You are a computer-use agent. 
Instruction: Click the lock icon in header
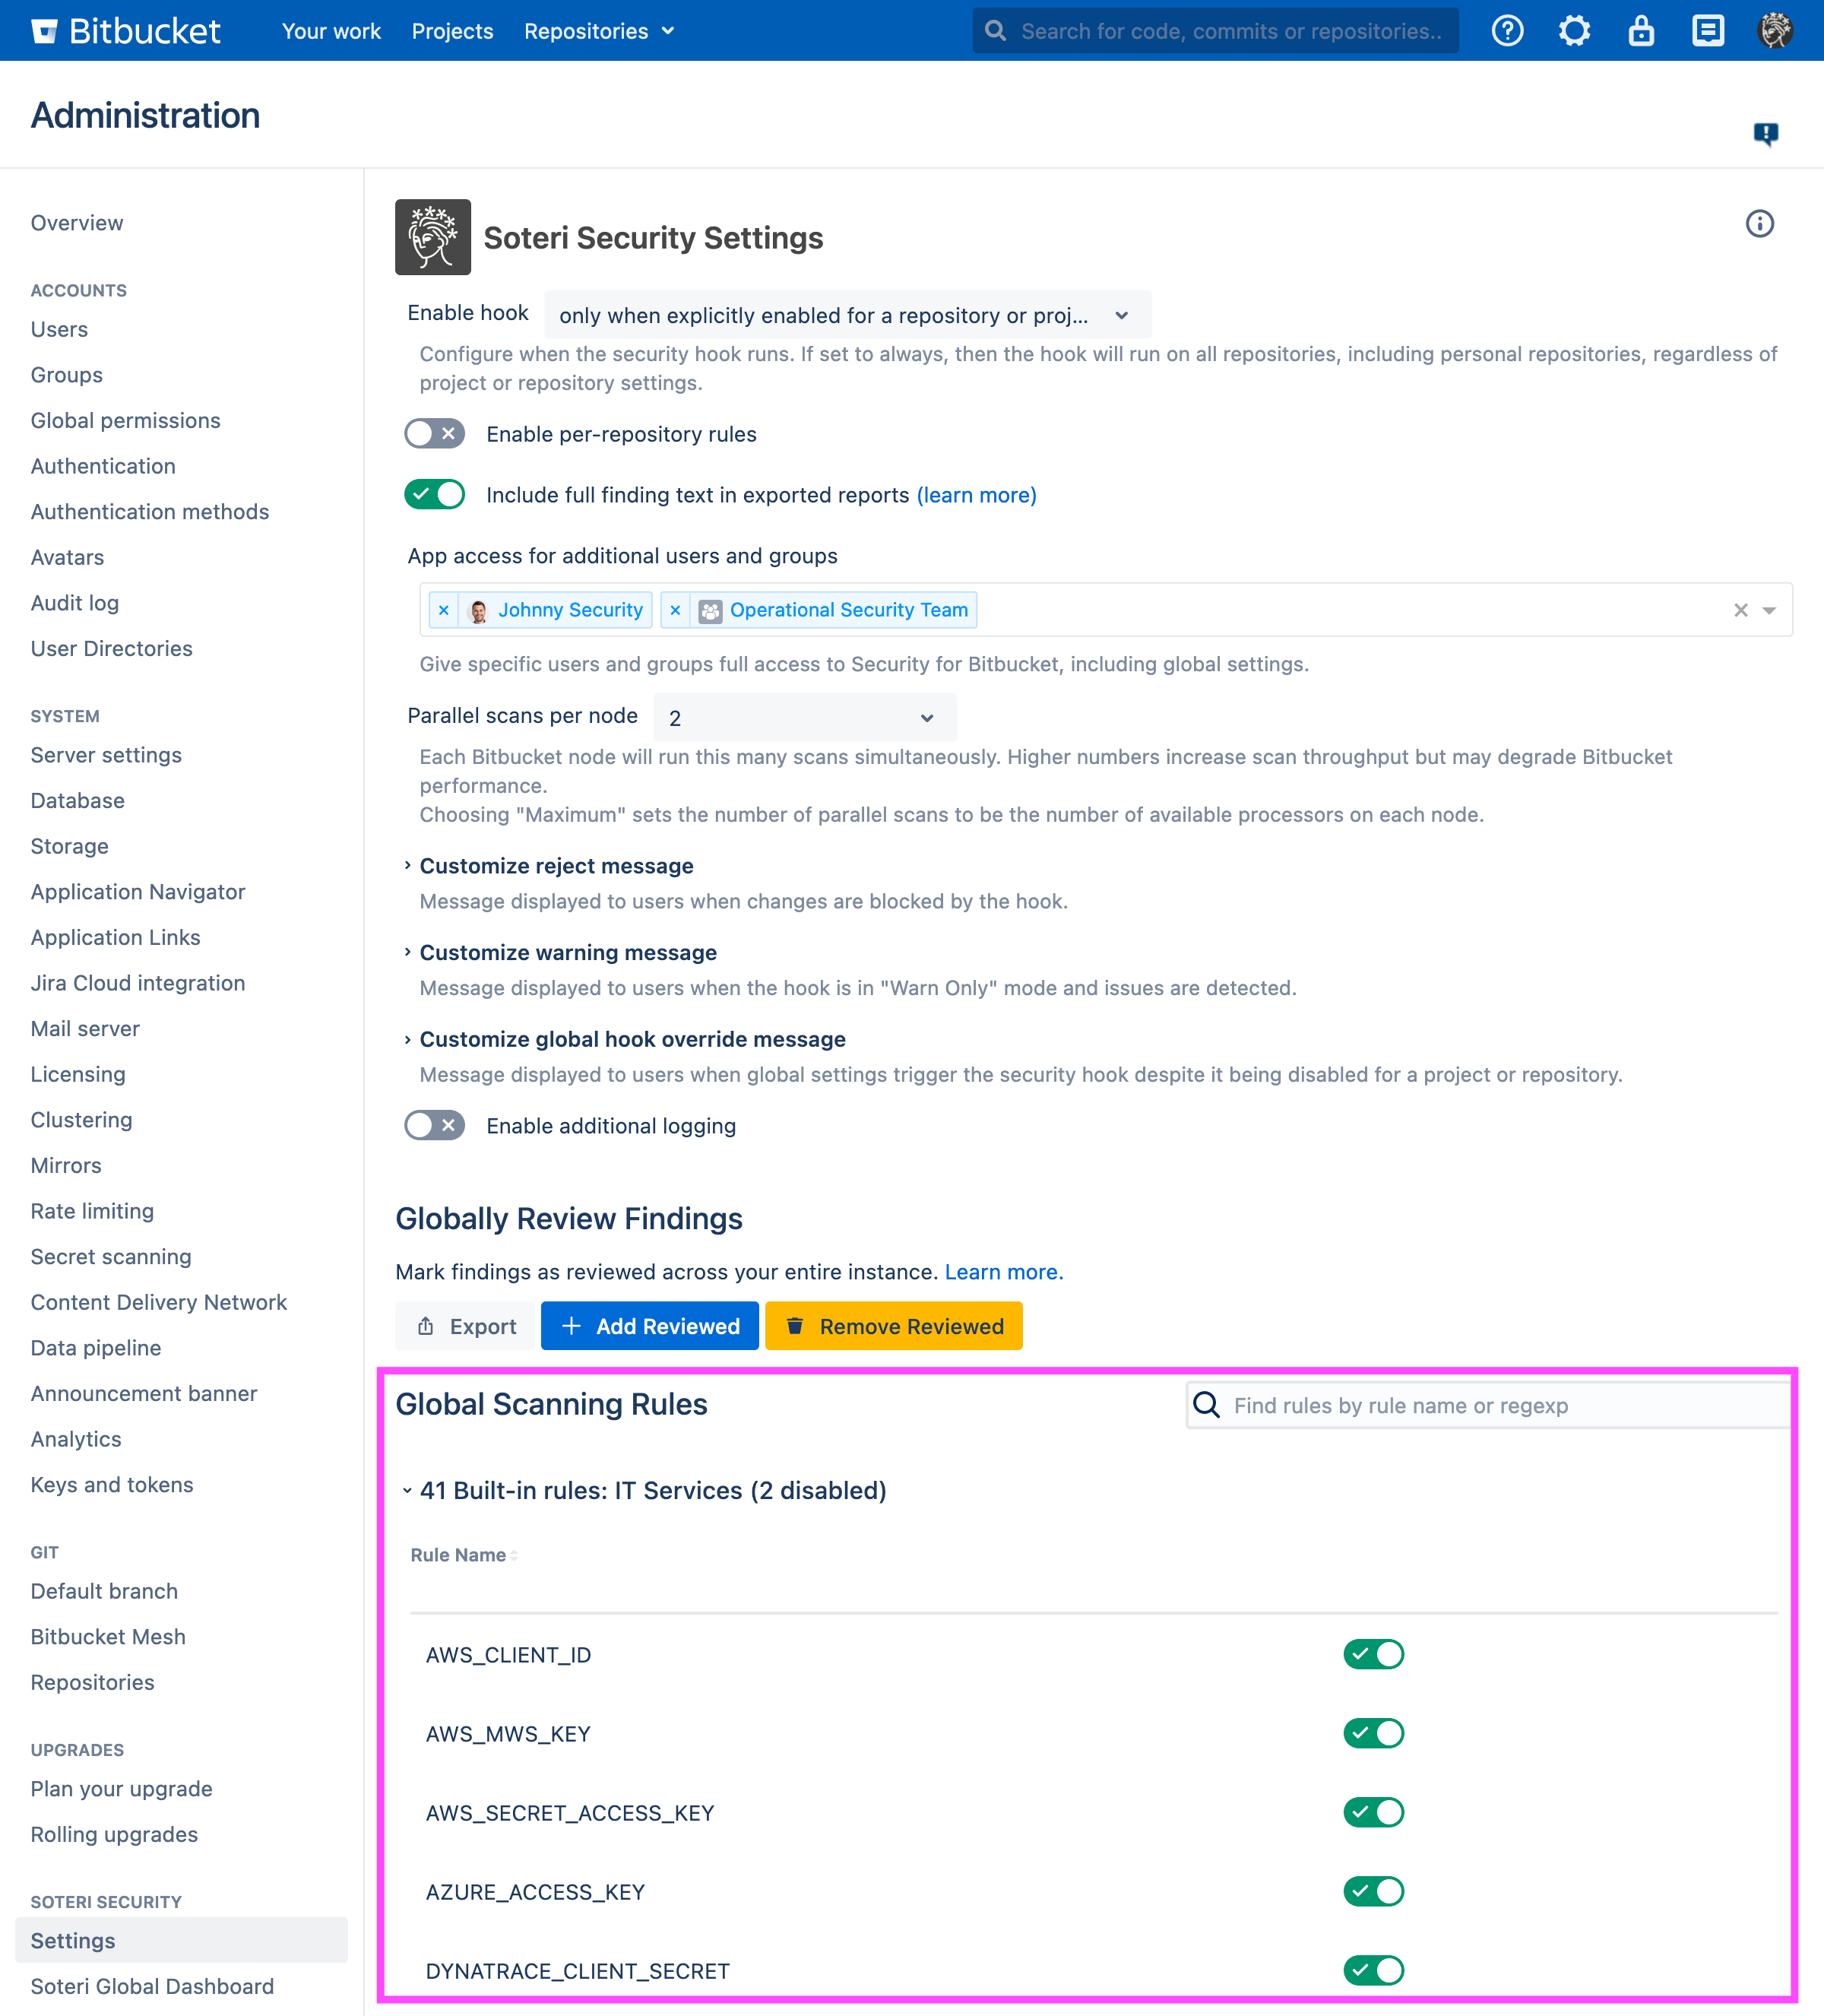(x=1641, y=31)
